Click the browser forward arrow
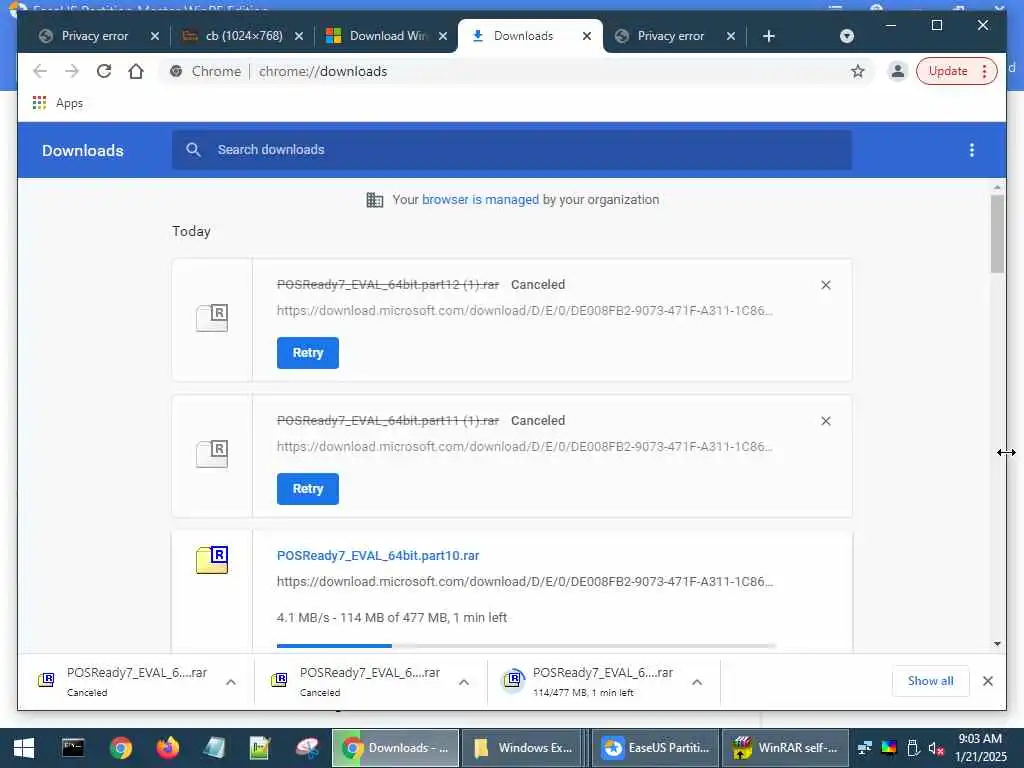 (72, 71)
